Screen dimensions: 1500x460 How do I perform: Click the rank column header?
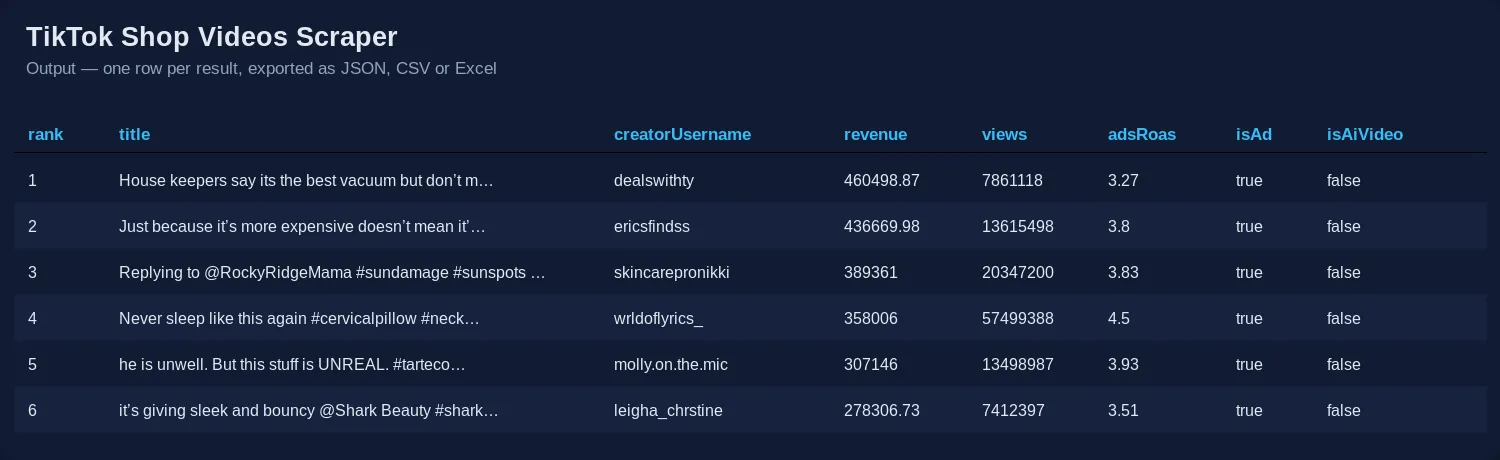tap(46, 134)
